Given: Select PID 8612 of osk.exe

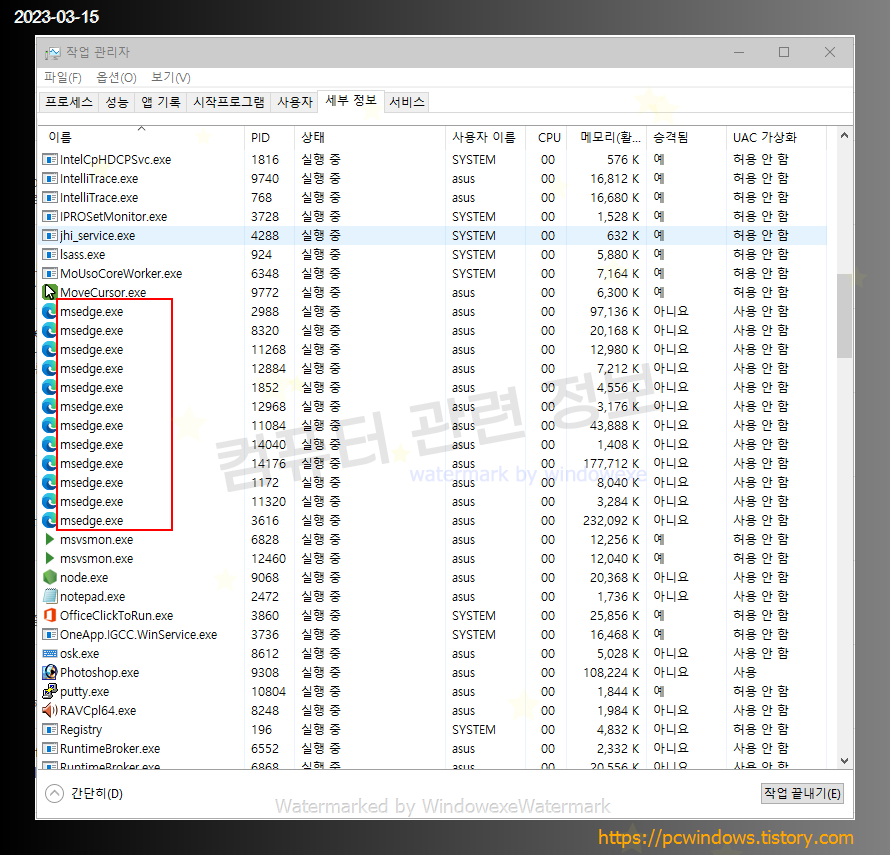Looking at the screenshot, I should point(265,653).
